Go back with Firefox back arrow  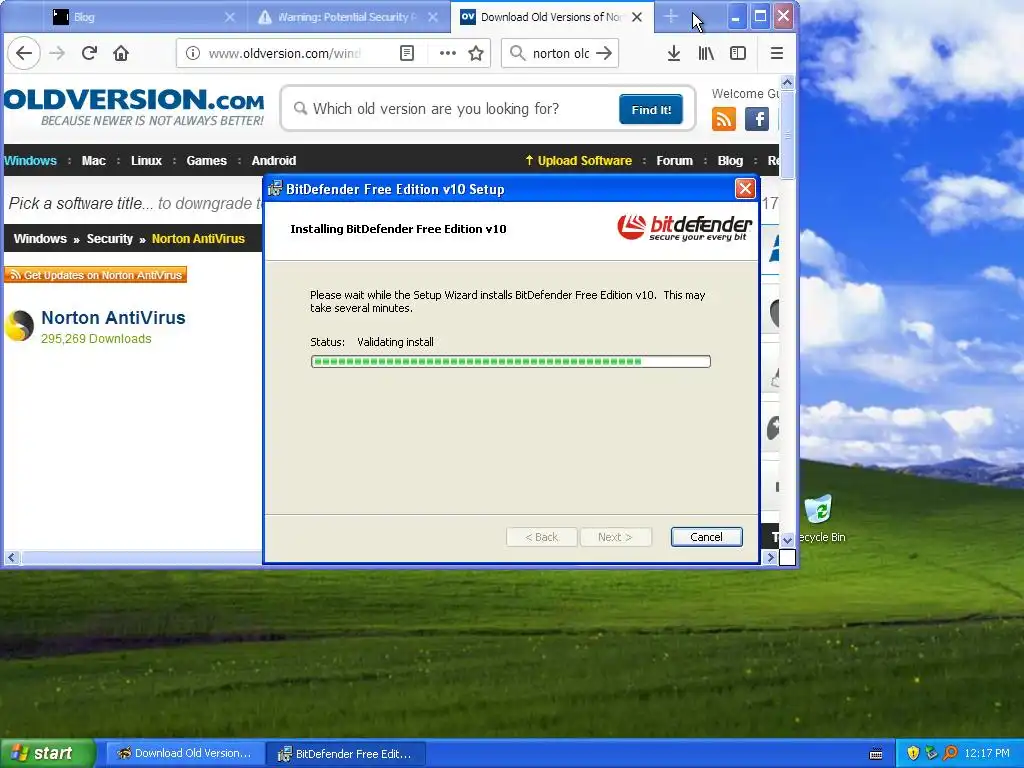point(24,53)
